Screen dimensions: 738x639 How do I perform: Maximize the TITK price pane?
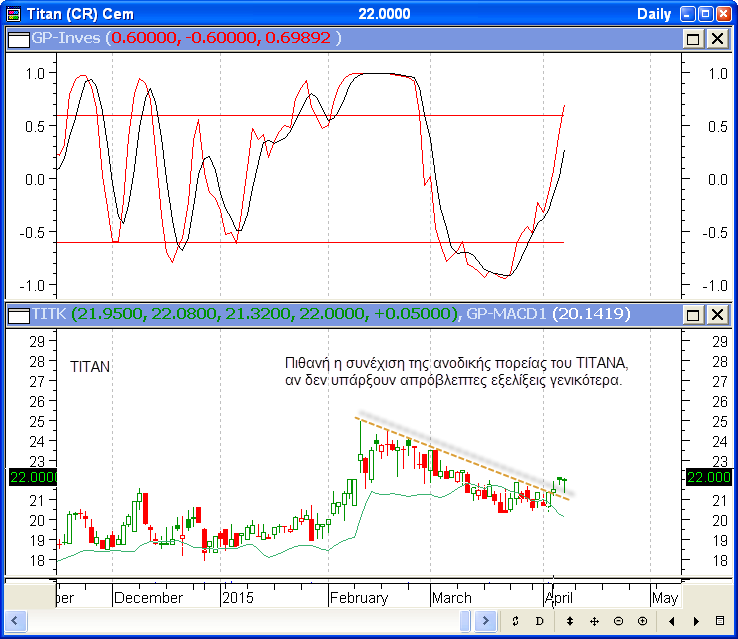[x=693, y=314]
